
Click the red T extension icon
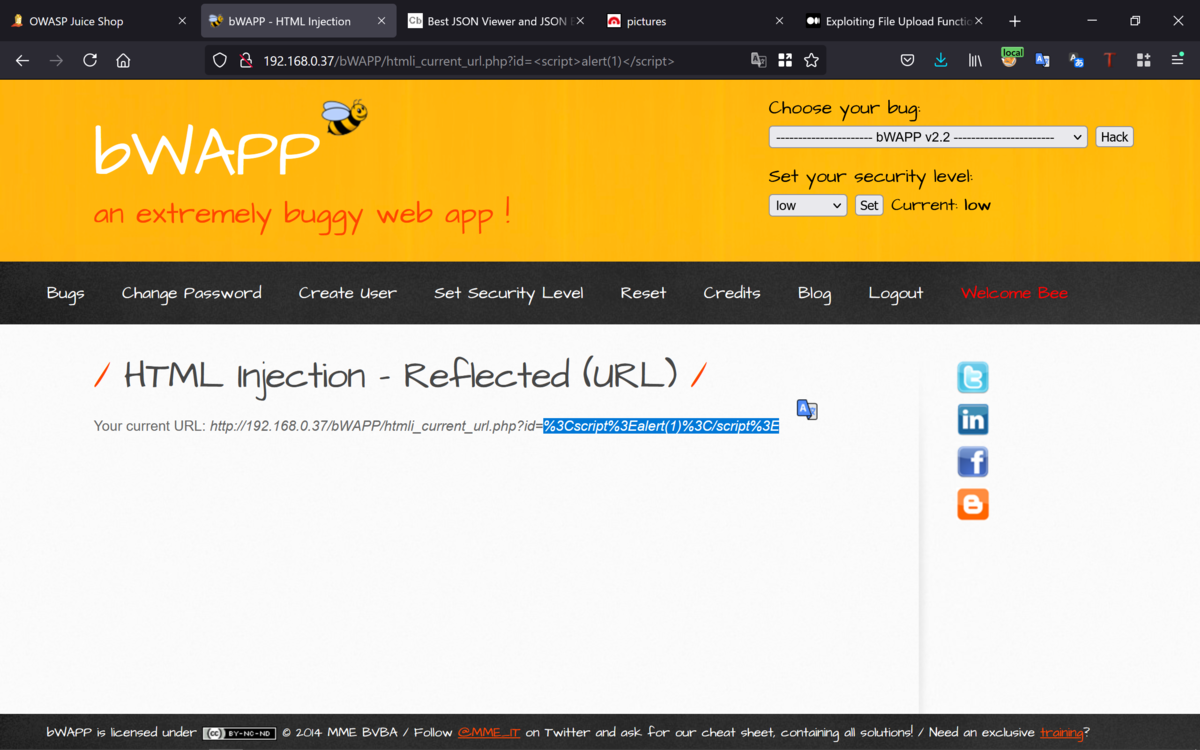[1109, 60]
